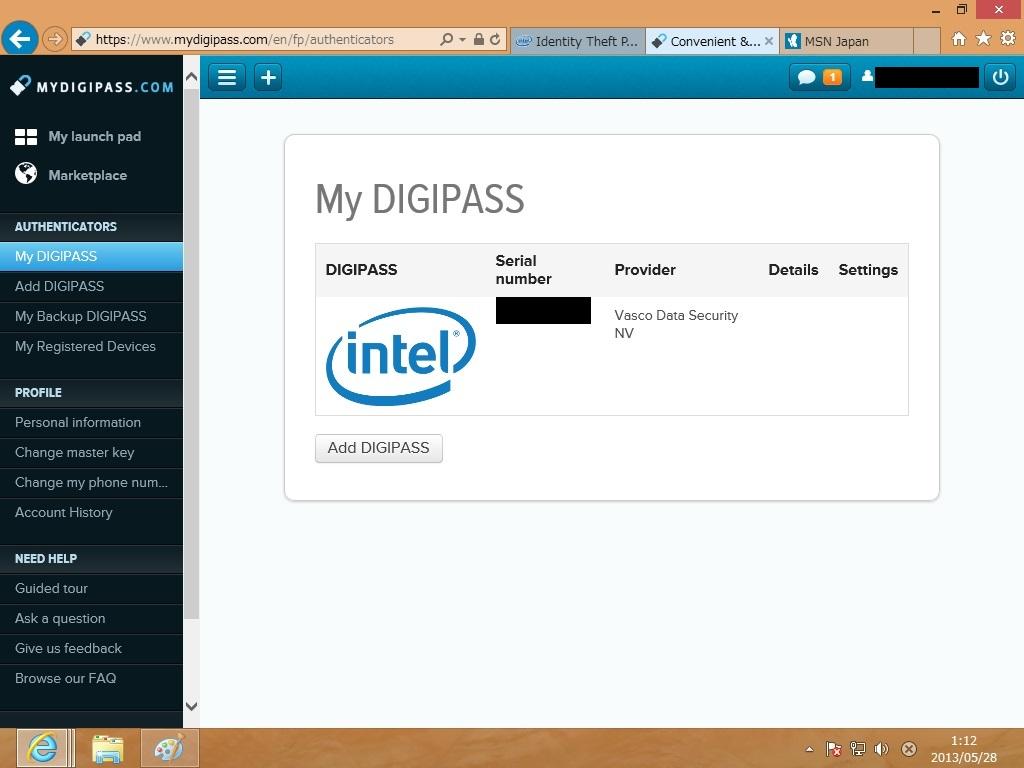
Task: Open Internet Explorer from the taskbar
Action: (x=42, y=748)
